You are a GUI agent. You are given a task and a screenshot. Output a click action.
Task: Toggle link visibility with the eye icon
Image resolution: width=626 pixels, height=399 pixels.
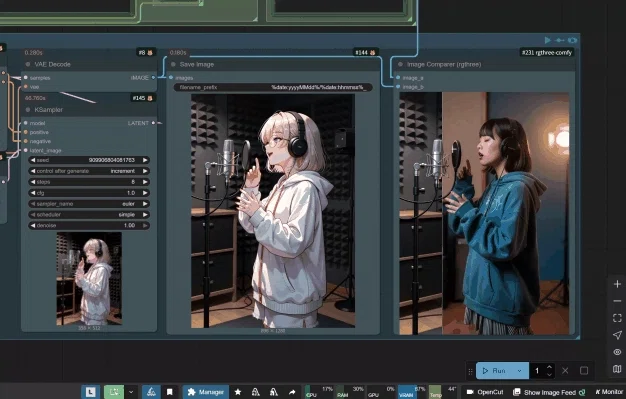click(617, 352)
